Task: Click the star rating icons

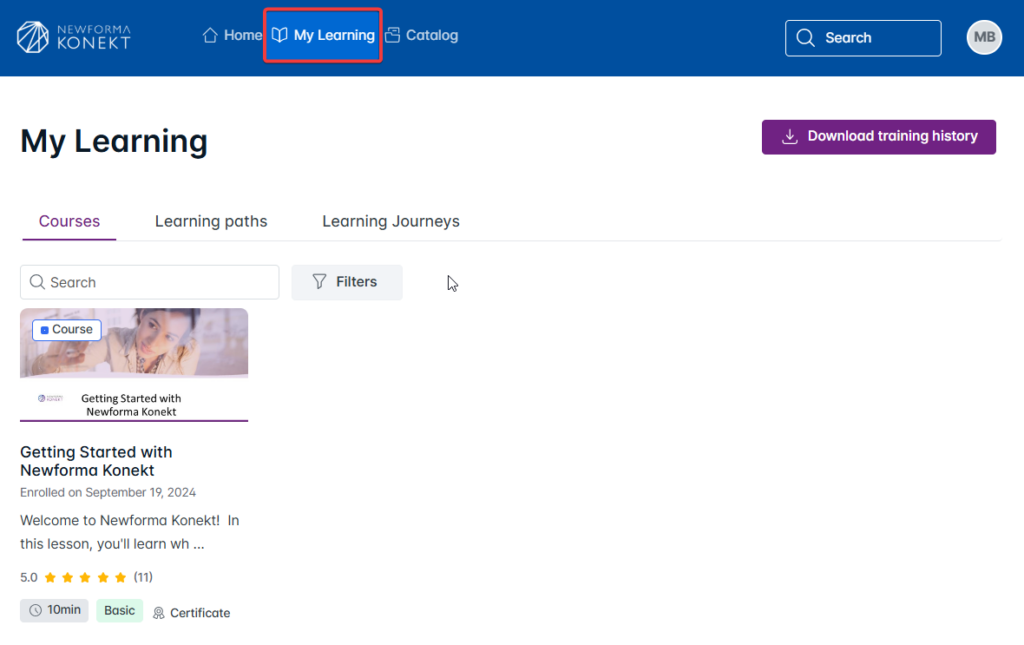Action: (x=85, y=577)
